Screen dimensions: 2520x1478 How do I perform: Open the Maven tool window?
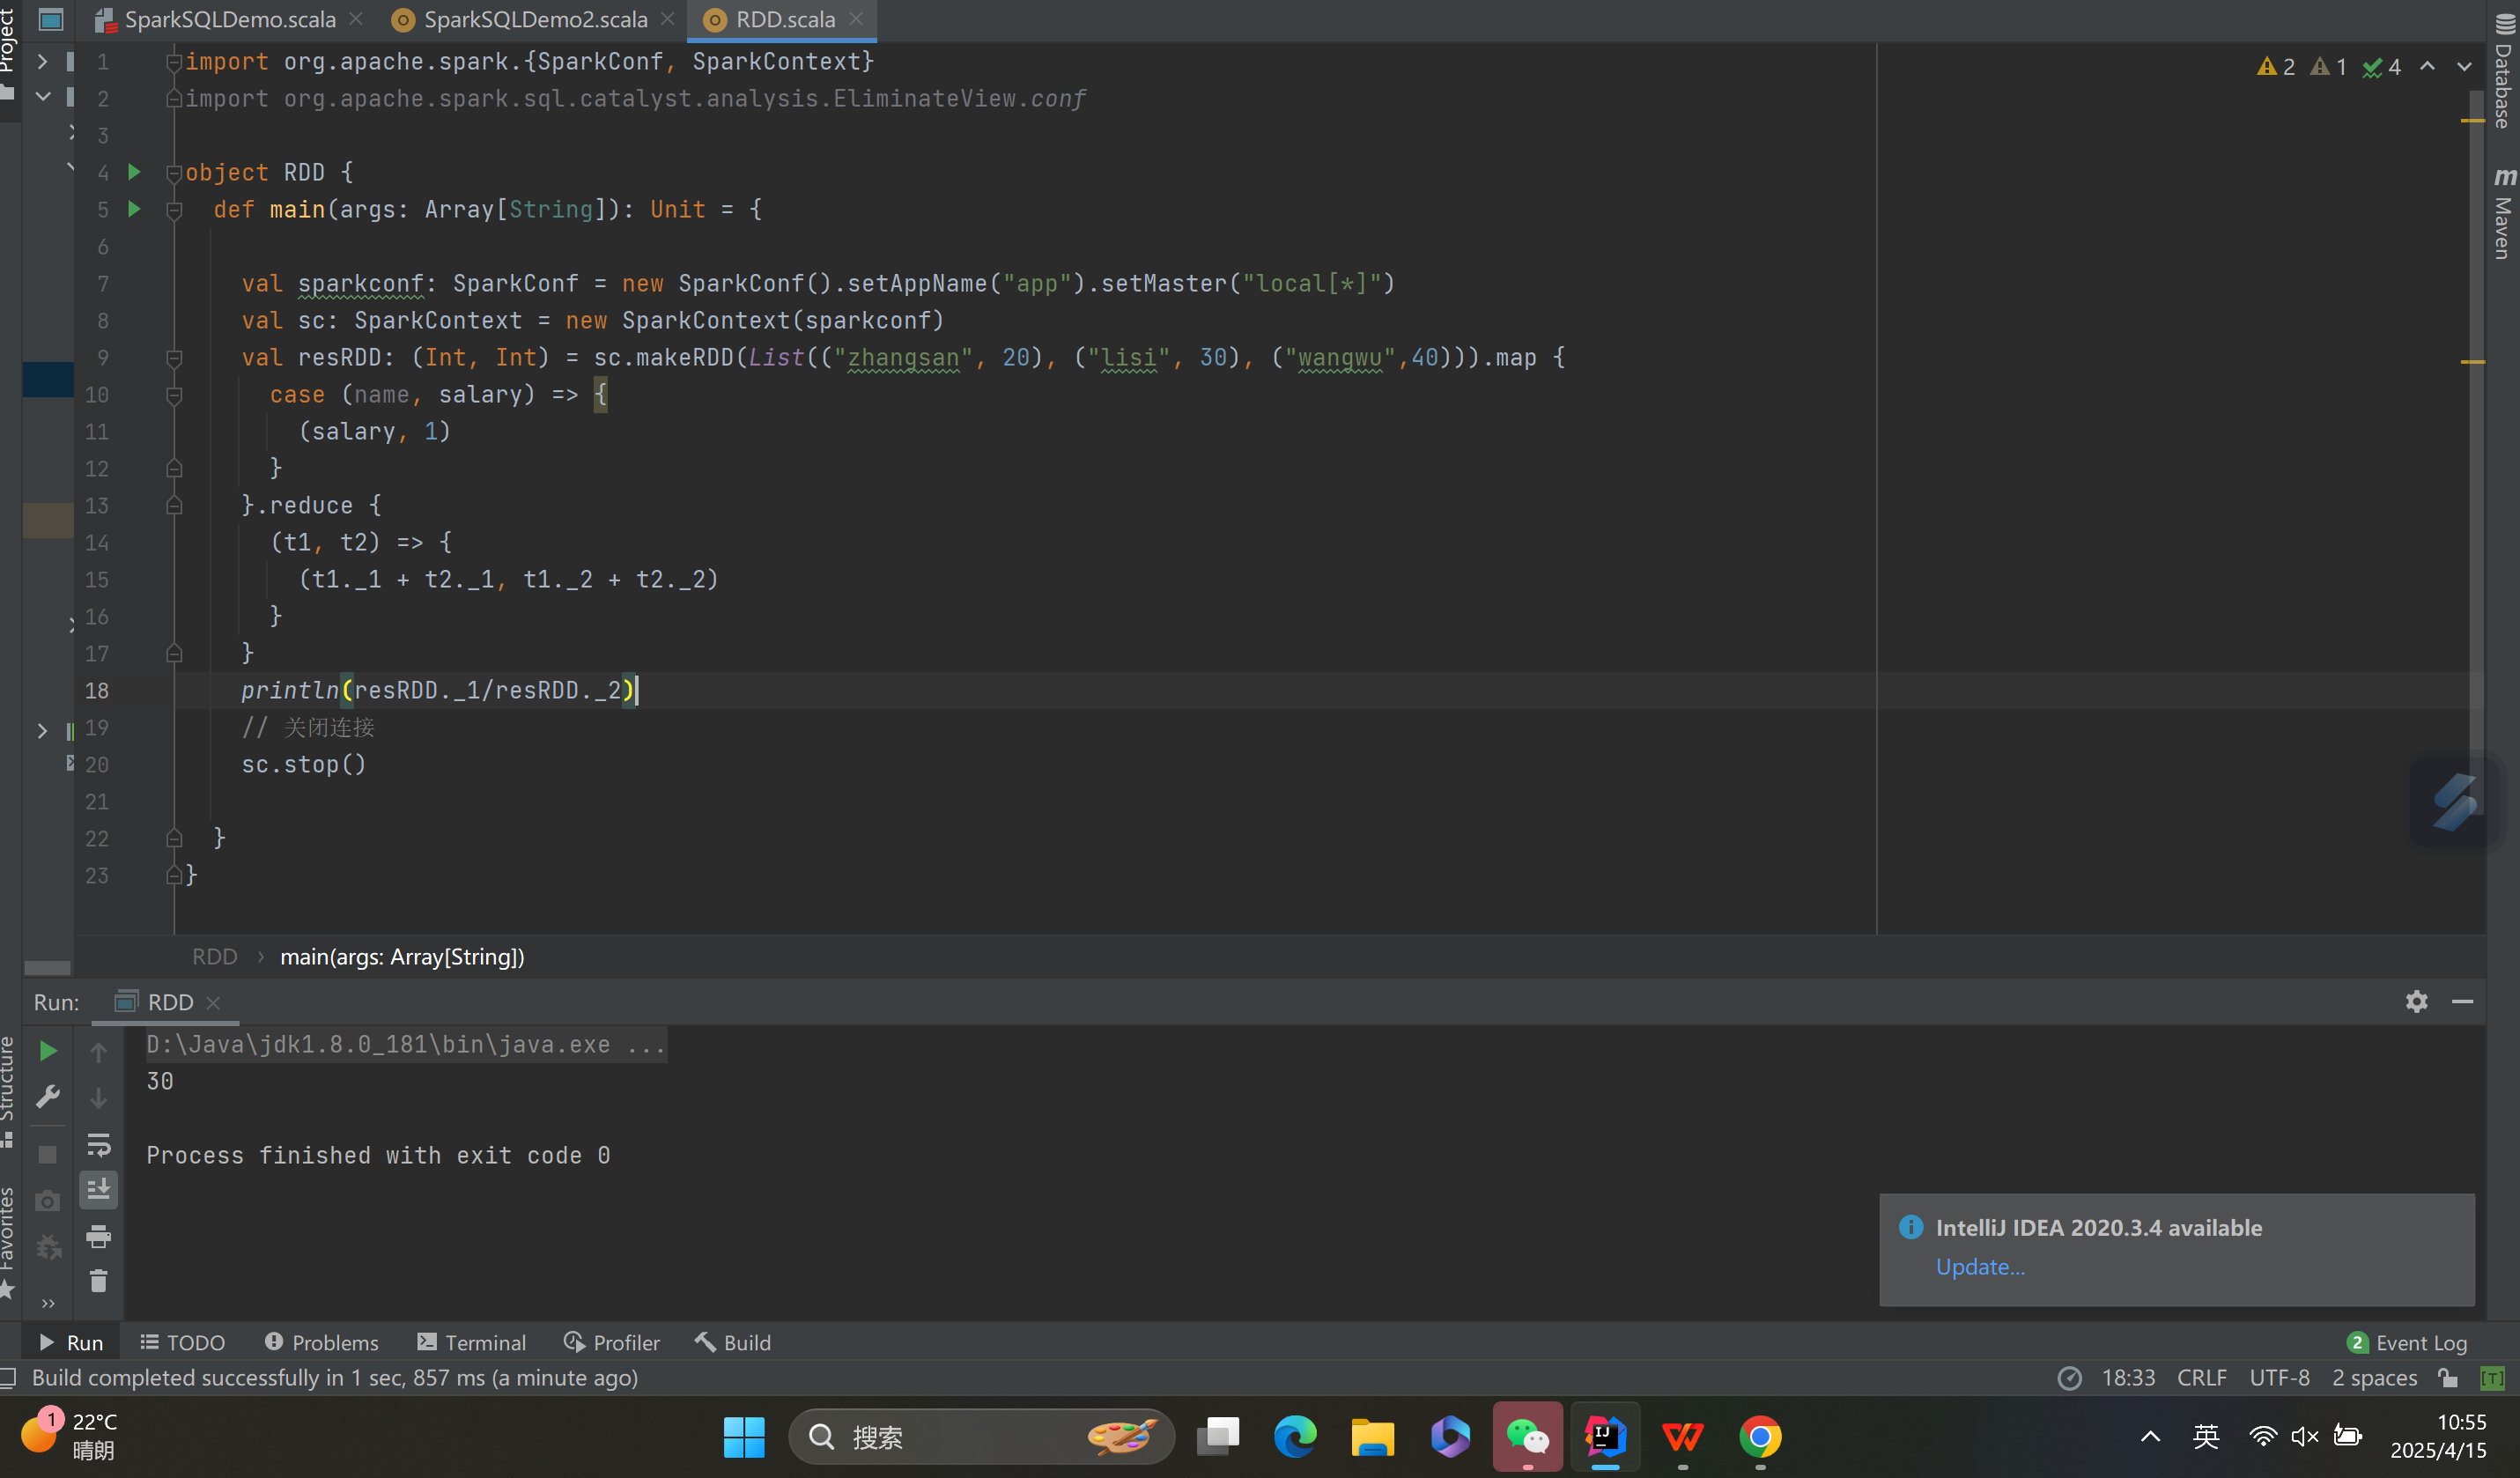[x=2503, y=213]
